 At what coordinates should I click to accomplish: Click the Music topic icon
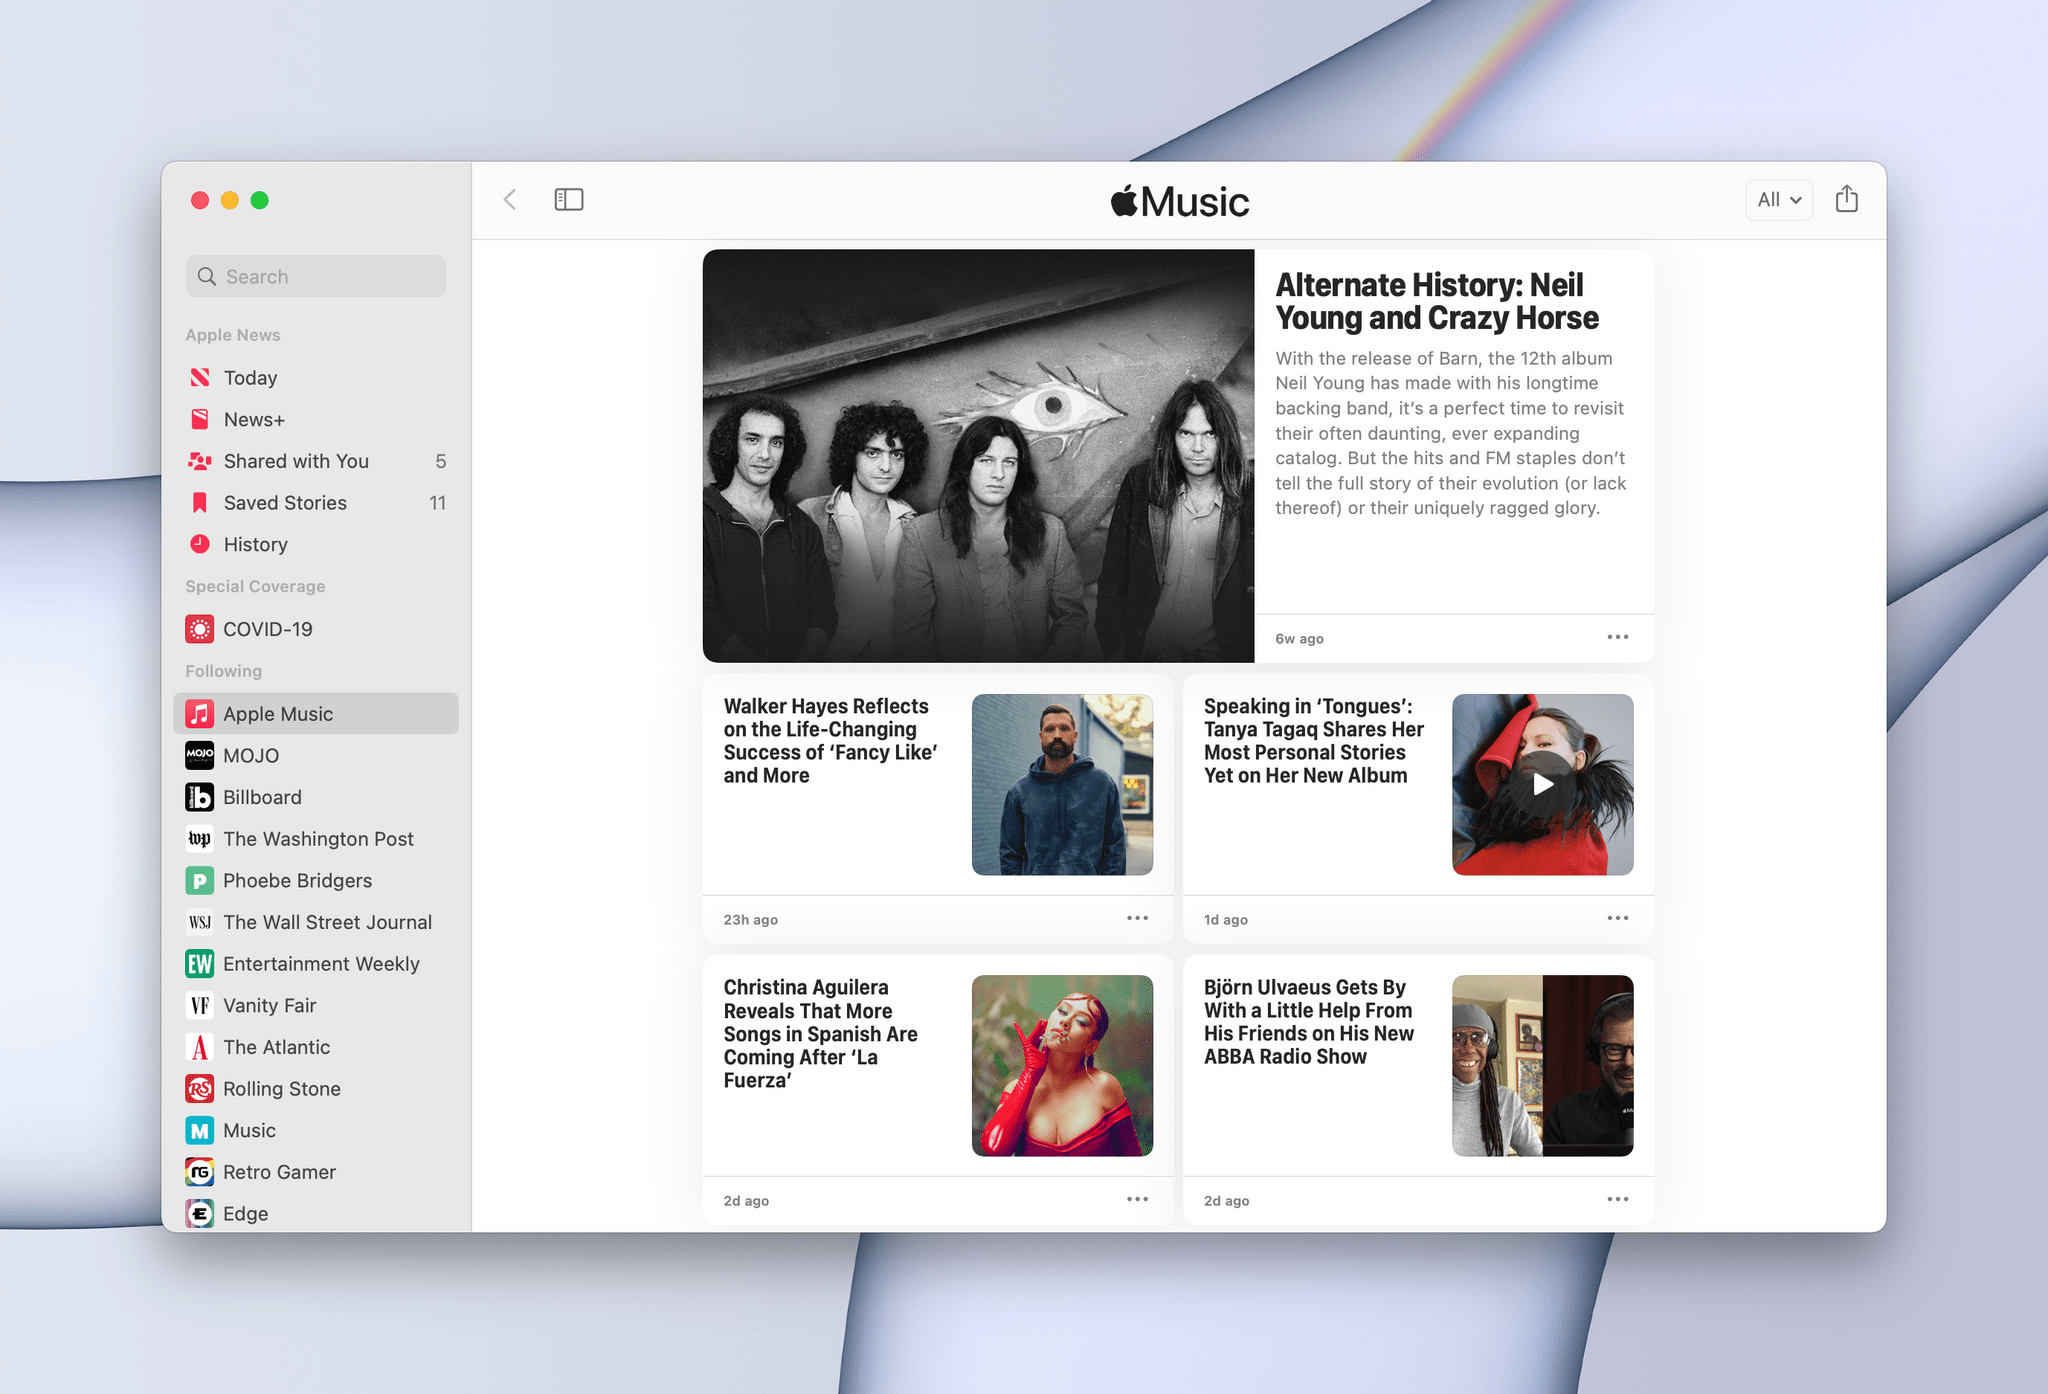(x=200, y=1130)
